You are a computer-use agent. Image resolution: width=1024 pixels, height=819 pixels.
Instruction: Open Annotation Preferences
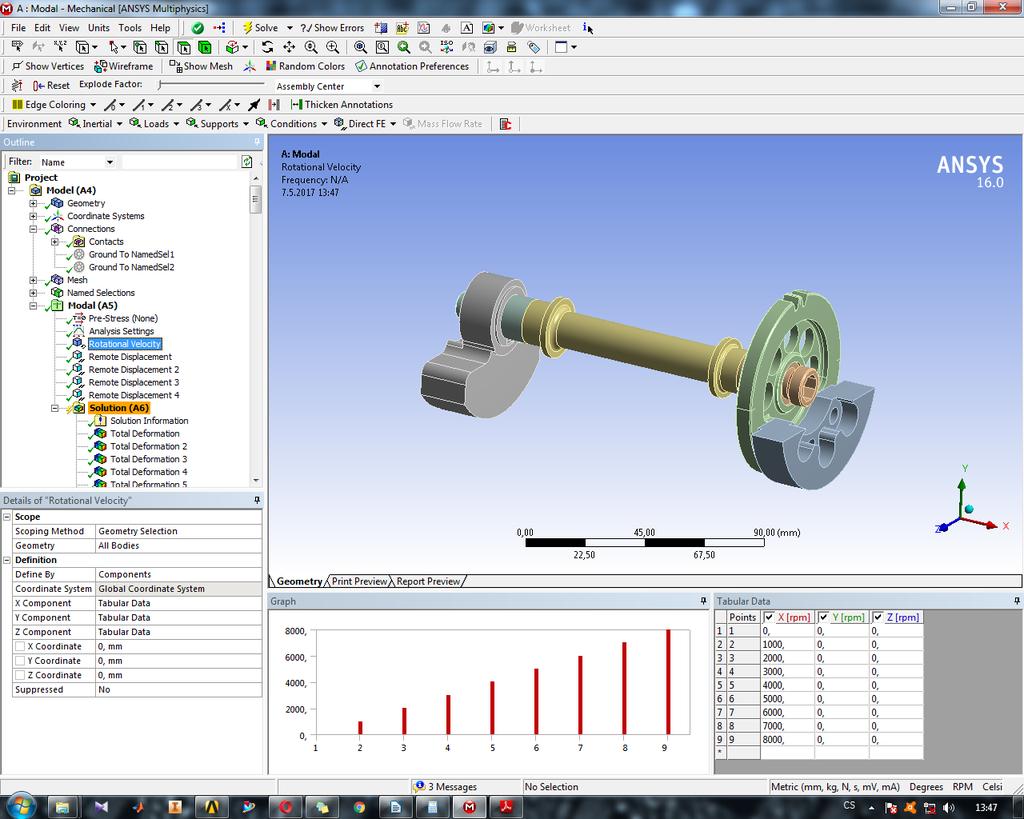(412, 66)
